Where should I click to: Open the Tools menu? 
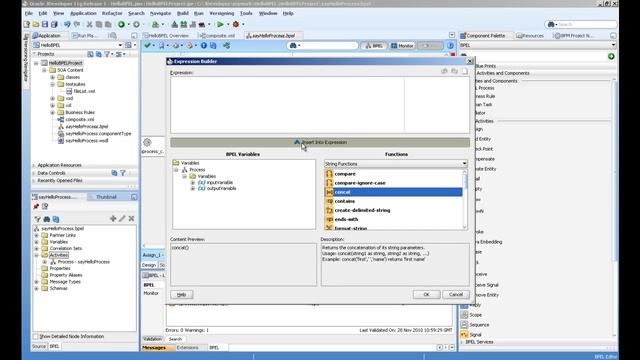point(246,13)
